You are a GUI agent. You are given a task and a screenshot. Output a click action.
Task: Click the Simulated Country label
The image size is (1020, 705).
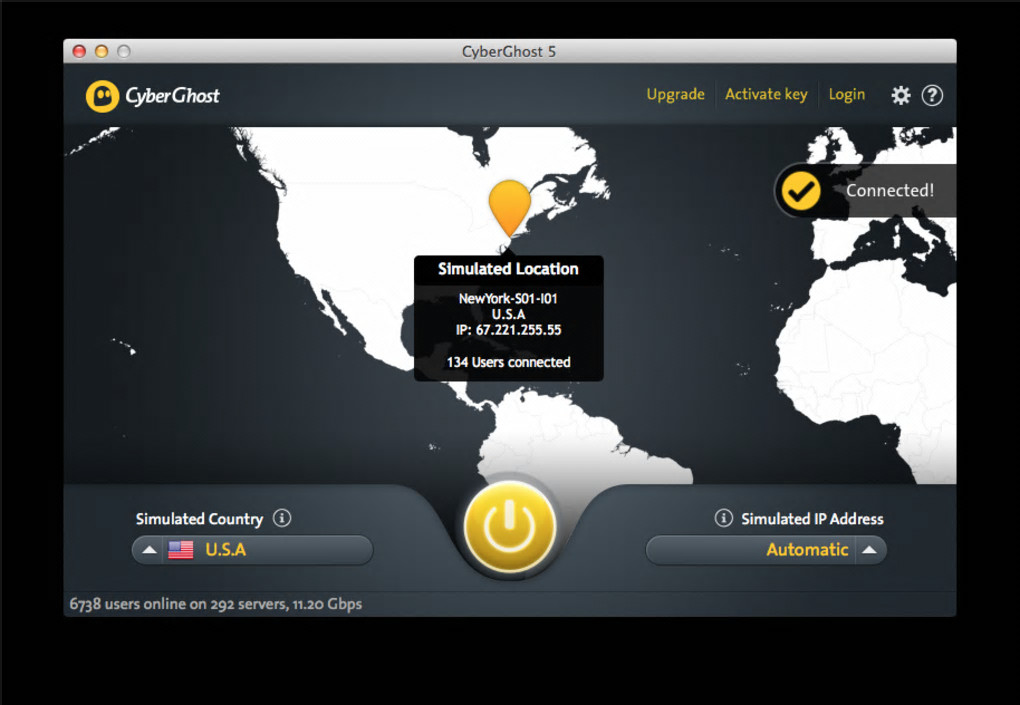(x=199, y=519)
